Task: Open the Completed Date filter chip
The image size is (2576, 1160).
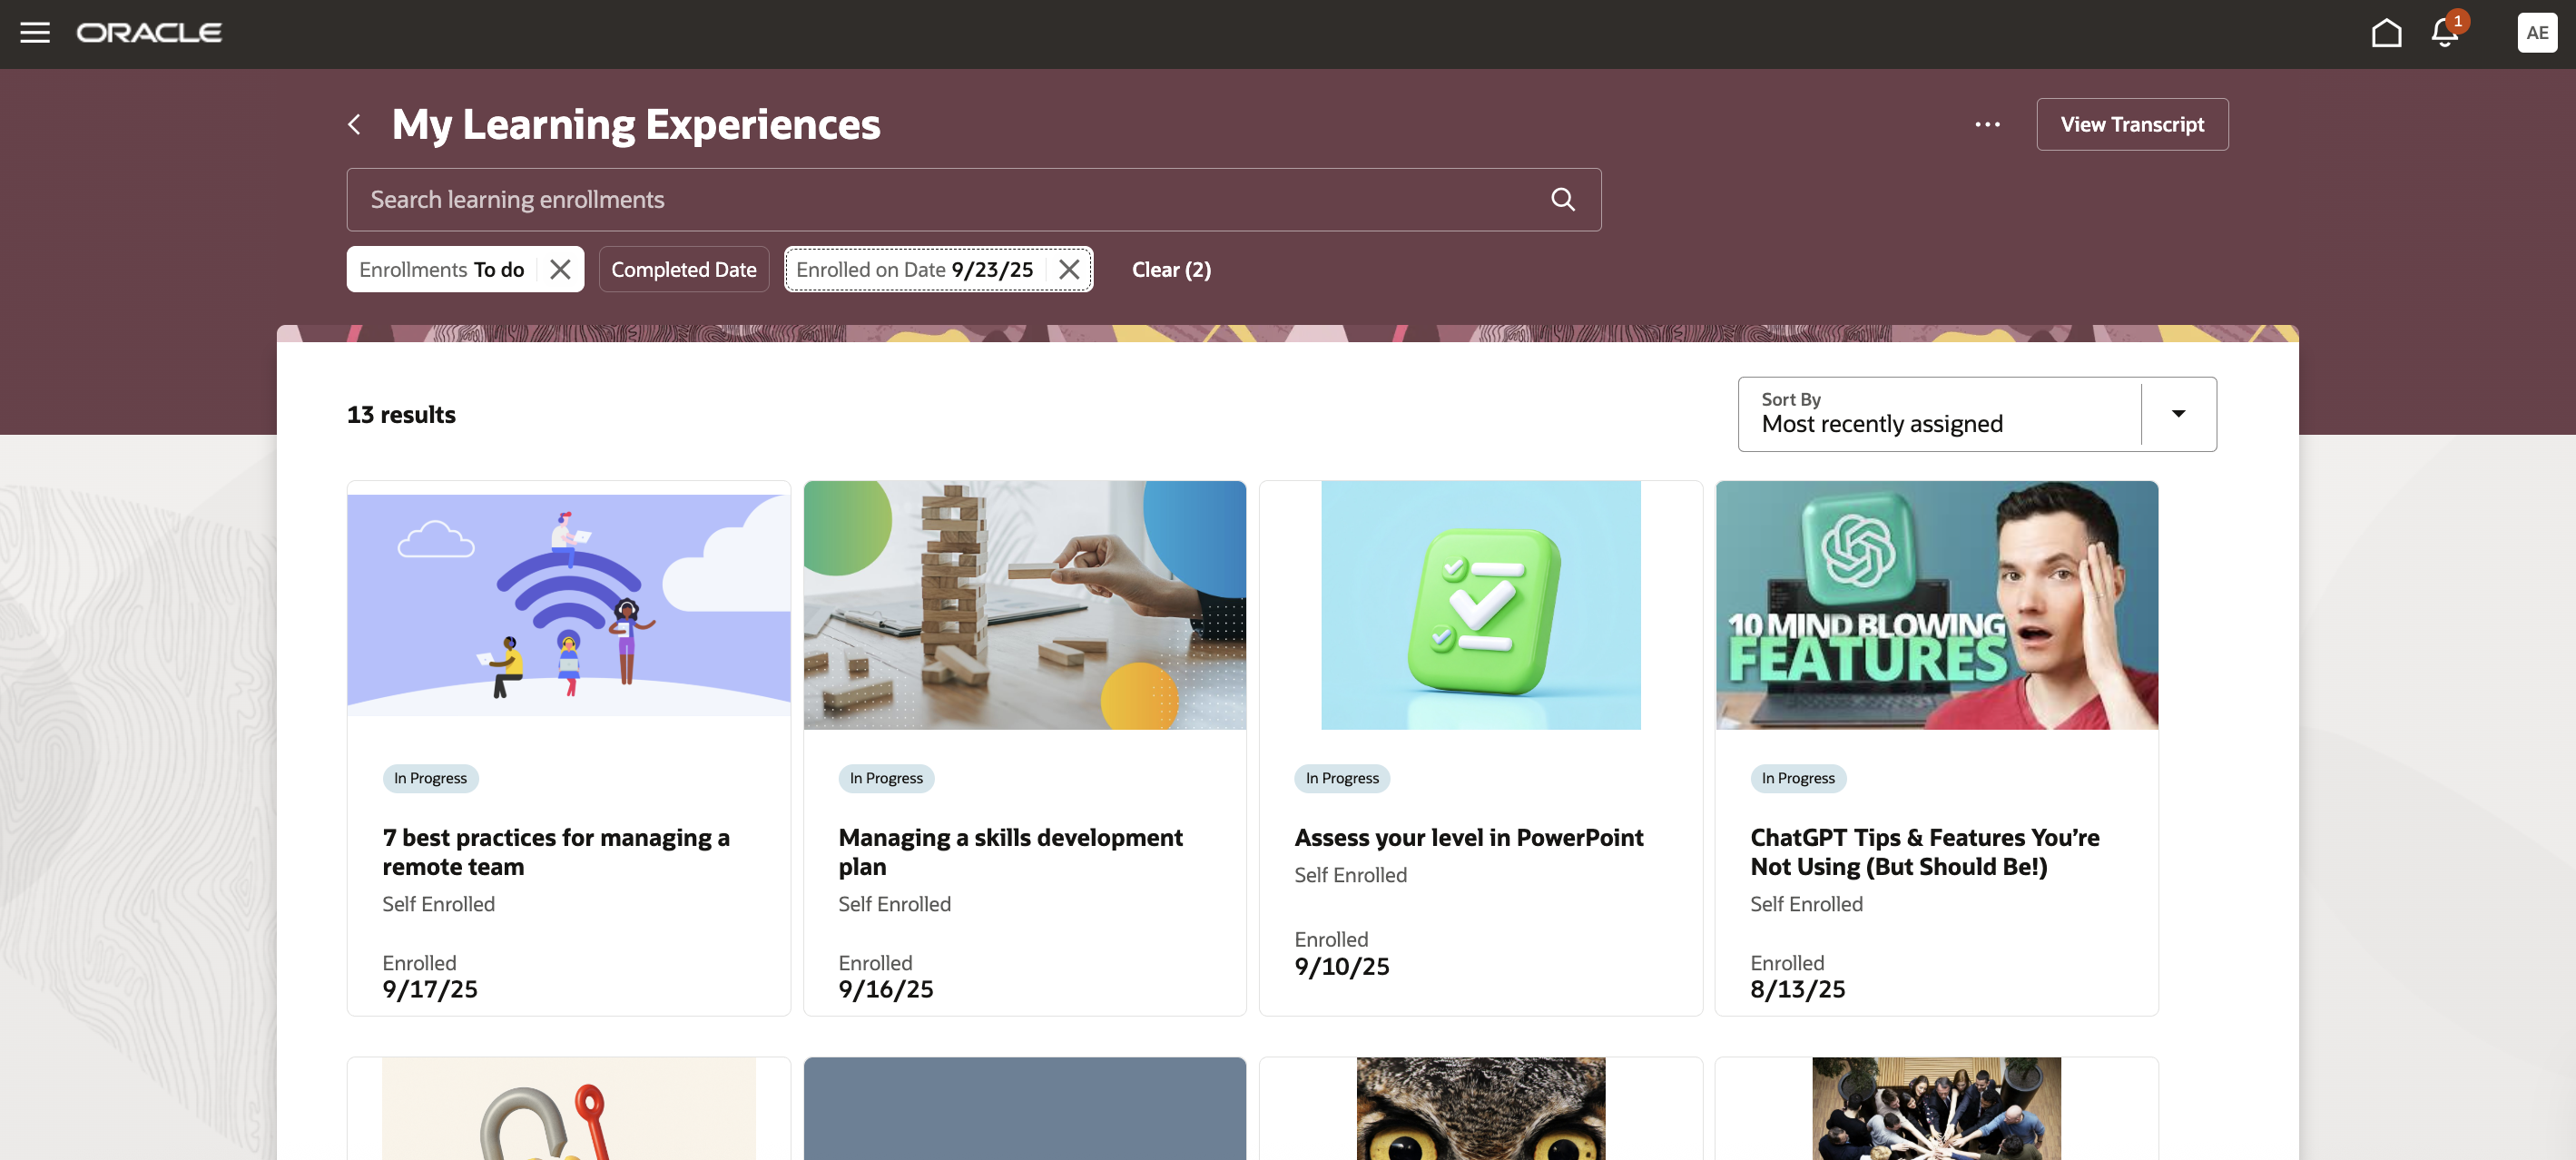Action: 684,270
